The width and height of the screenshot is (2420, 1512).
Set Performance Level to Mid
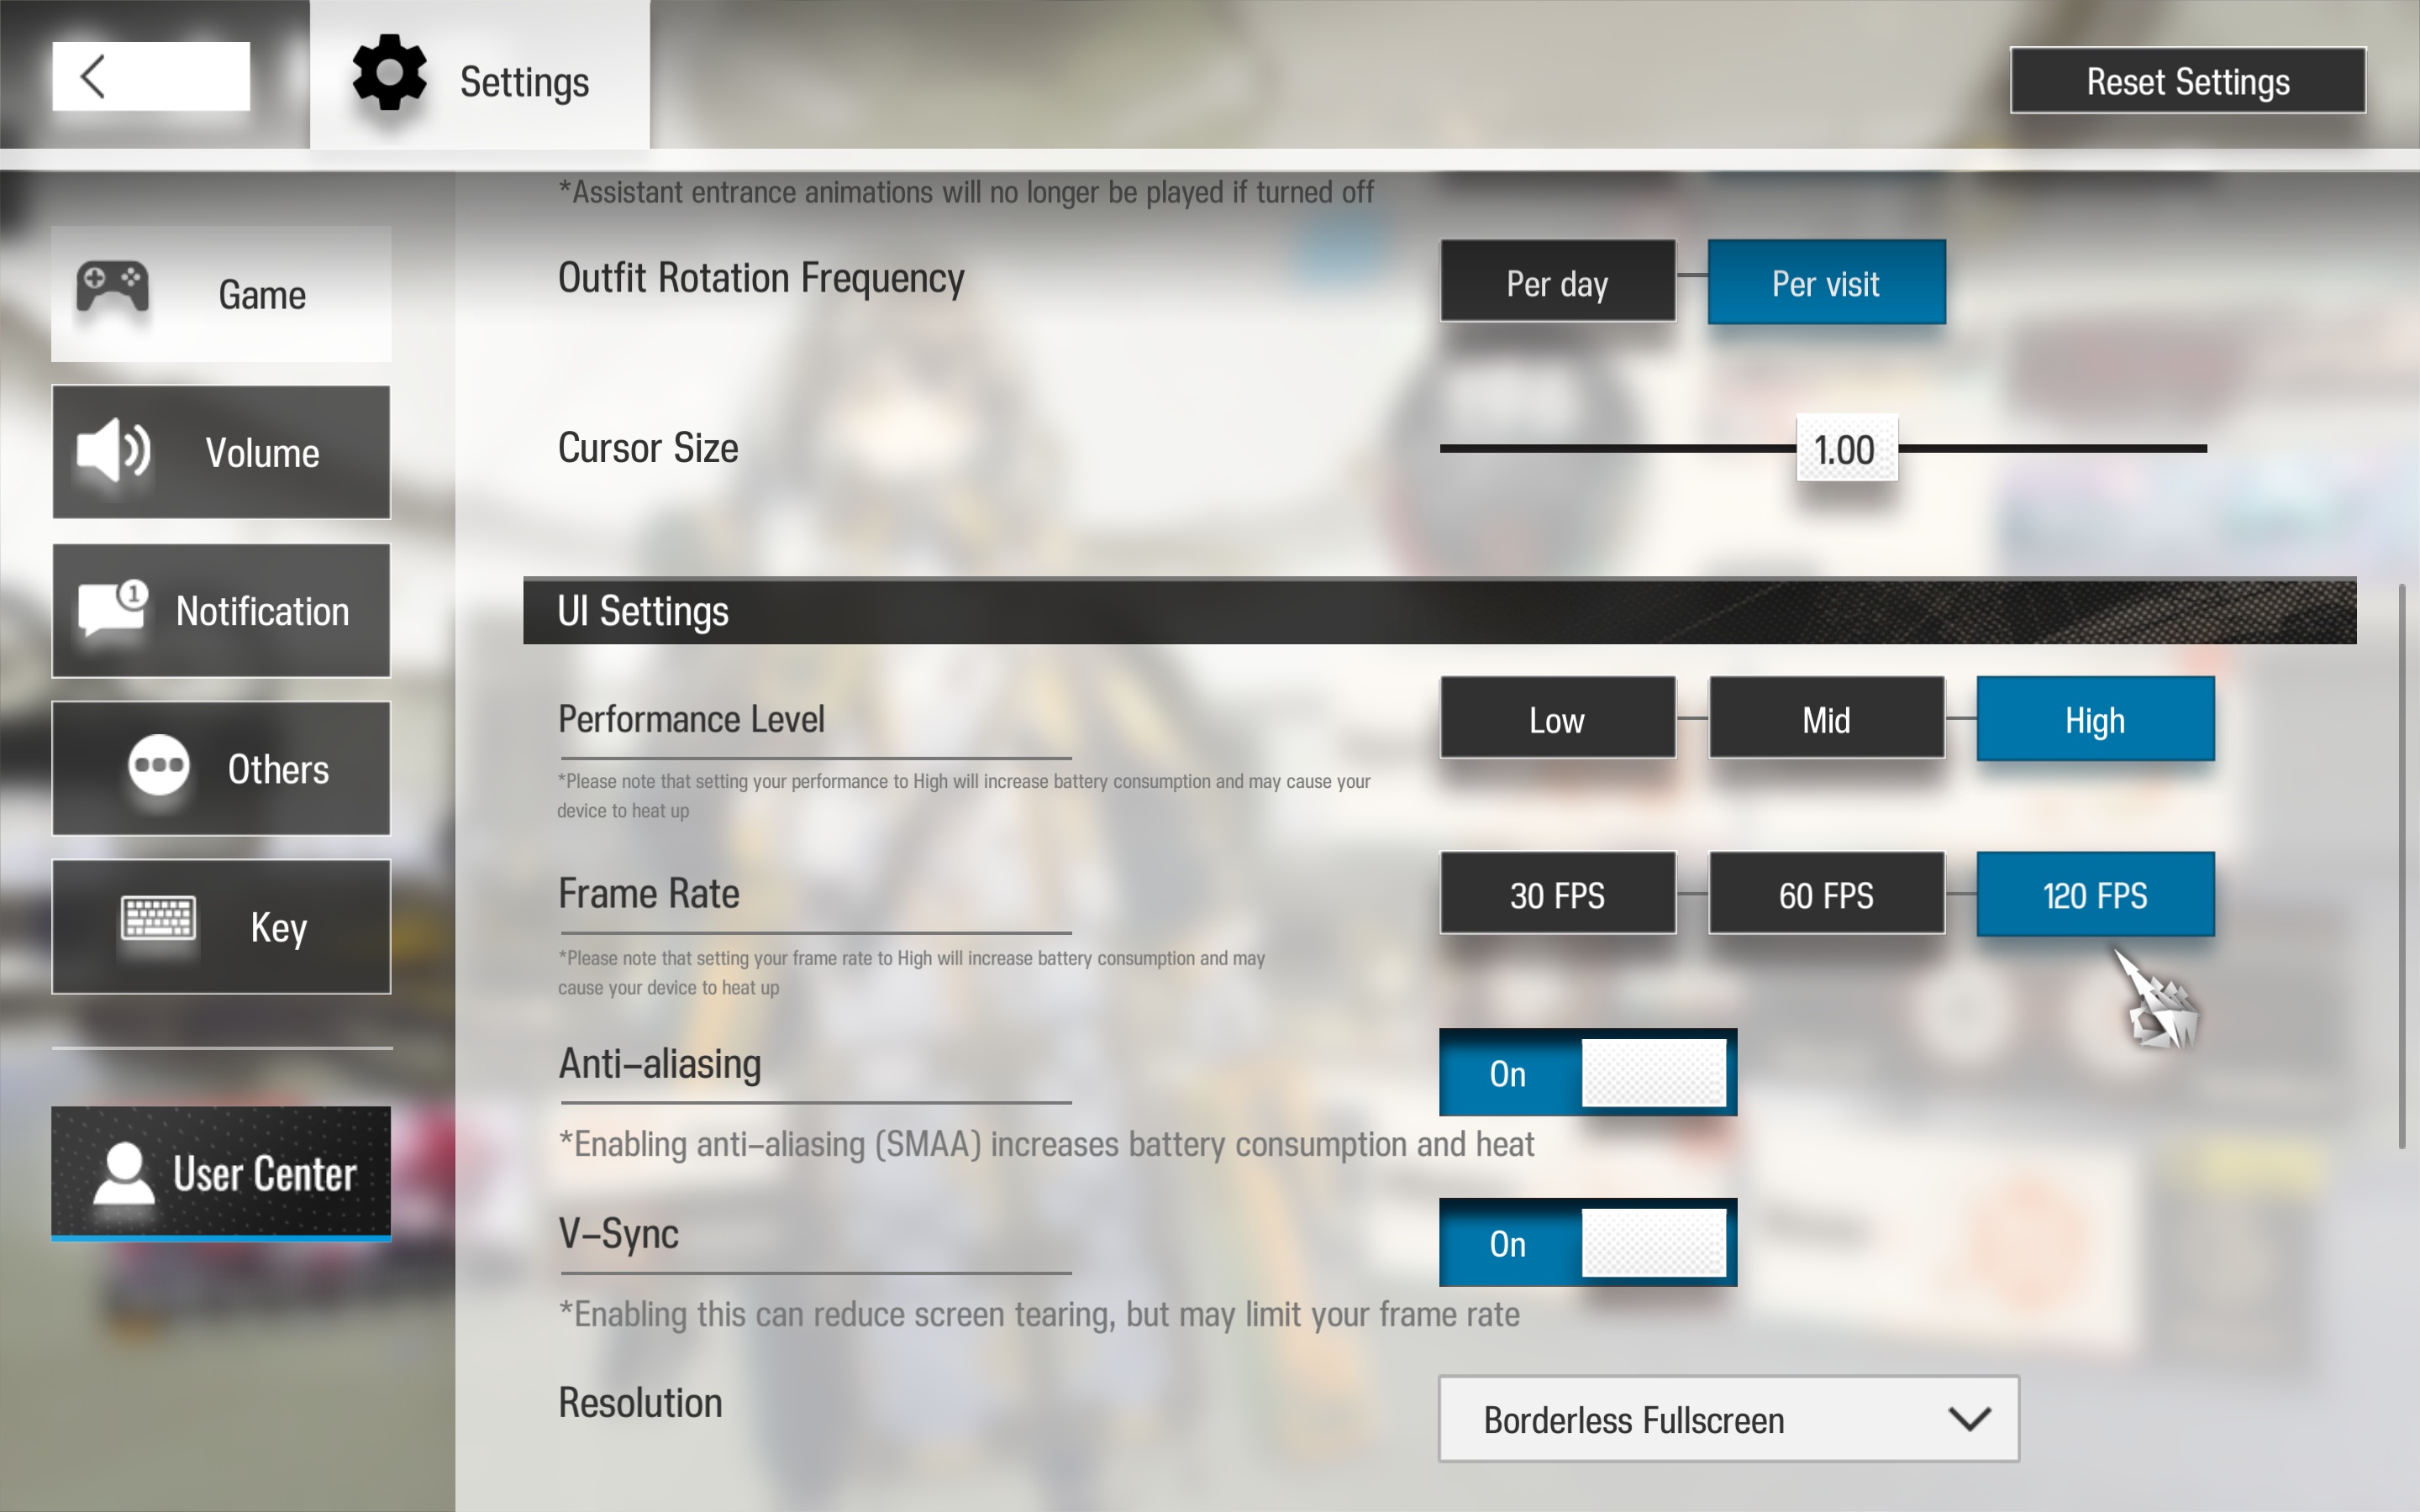click(1826, 718)
